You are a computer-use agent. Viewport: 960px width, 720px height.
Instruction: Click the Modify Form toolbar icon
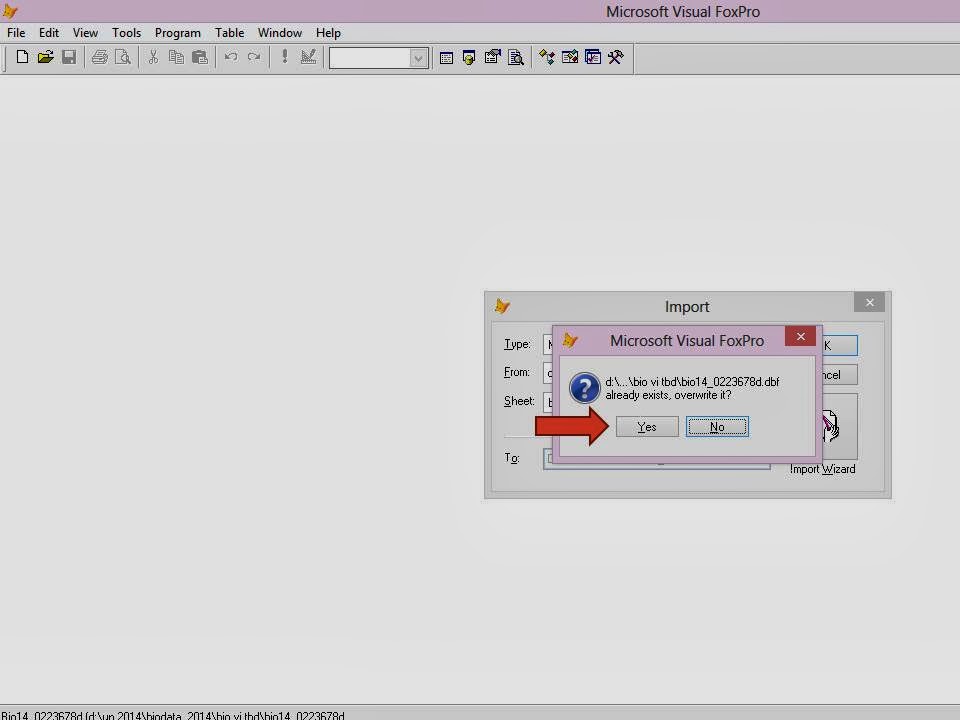pyautogui.click(x=308, y=58)
